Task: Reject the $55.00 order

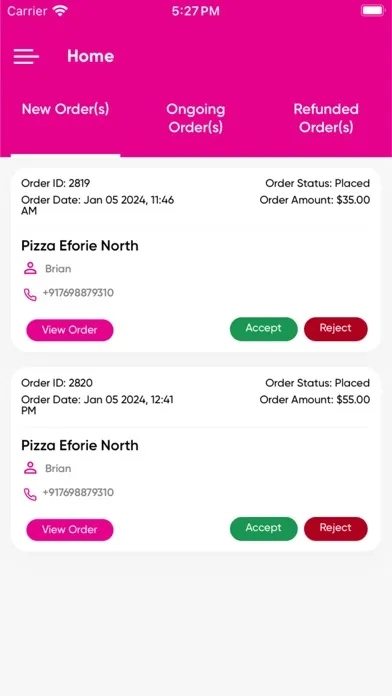Action: [x=336, y=528]
